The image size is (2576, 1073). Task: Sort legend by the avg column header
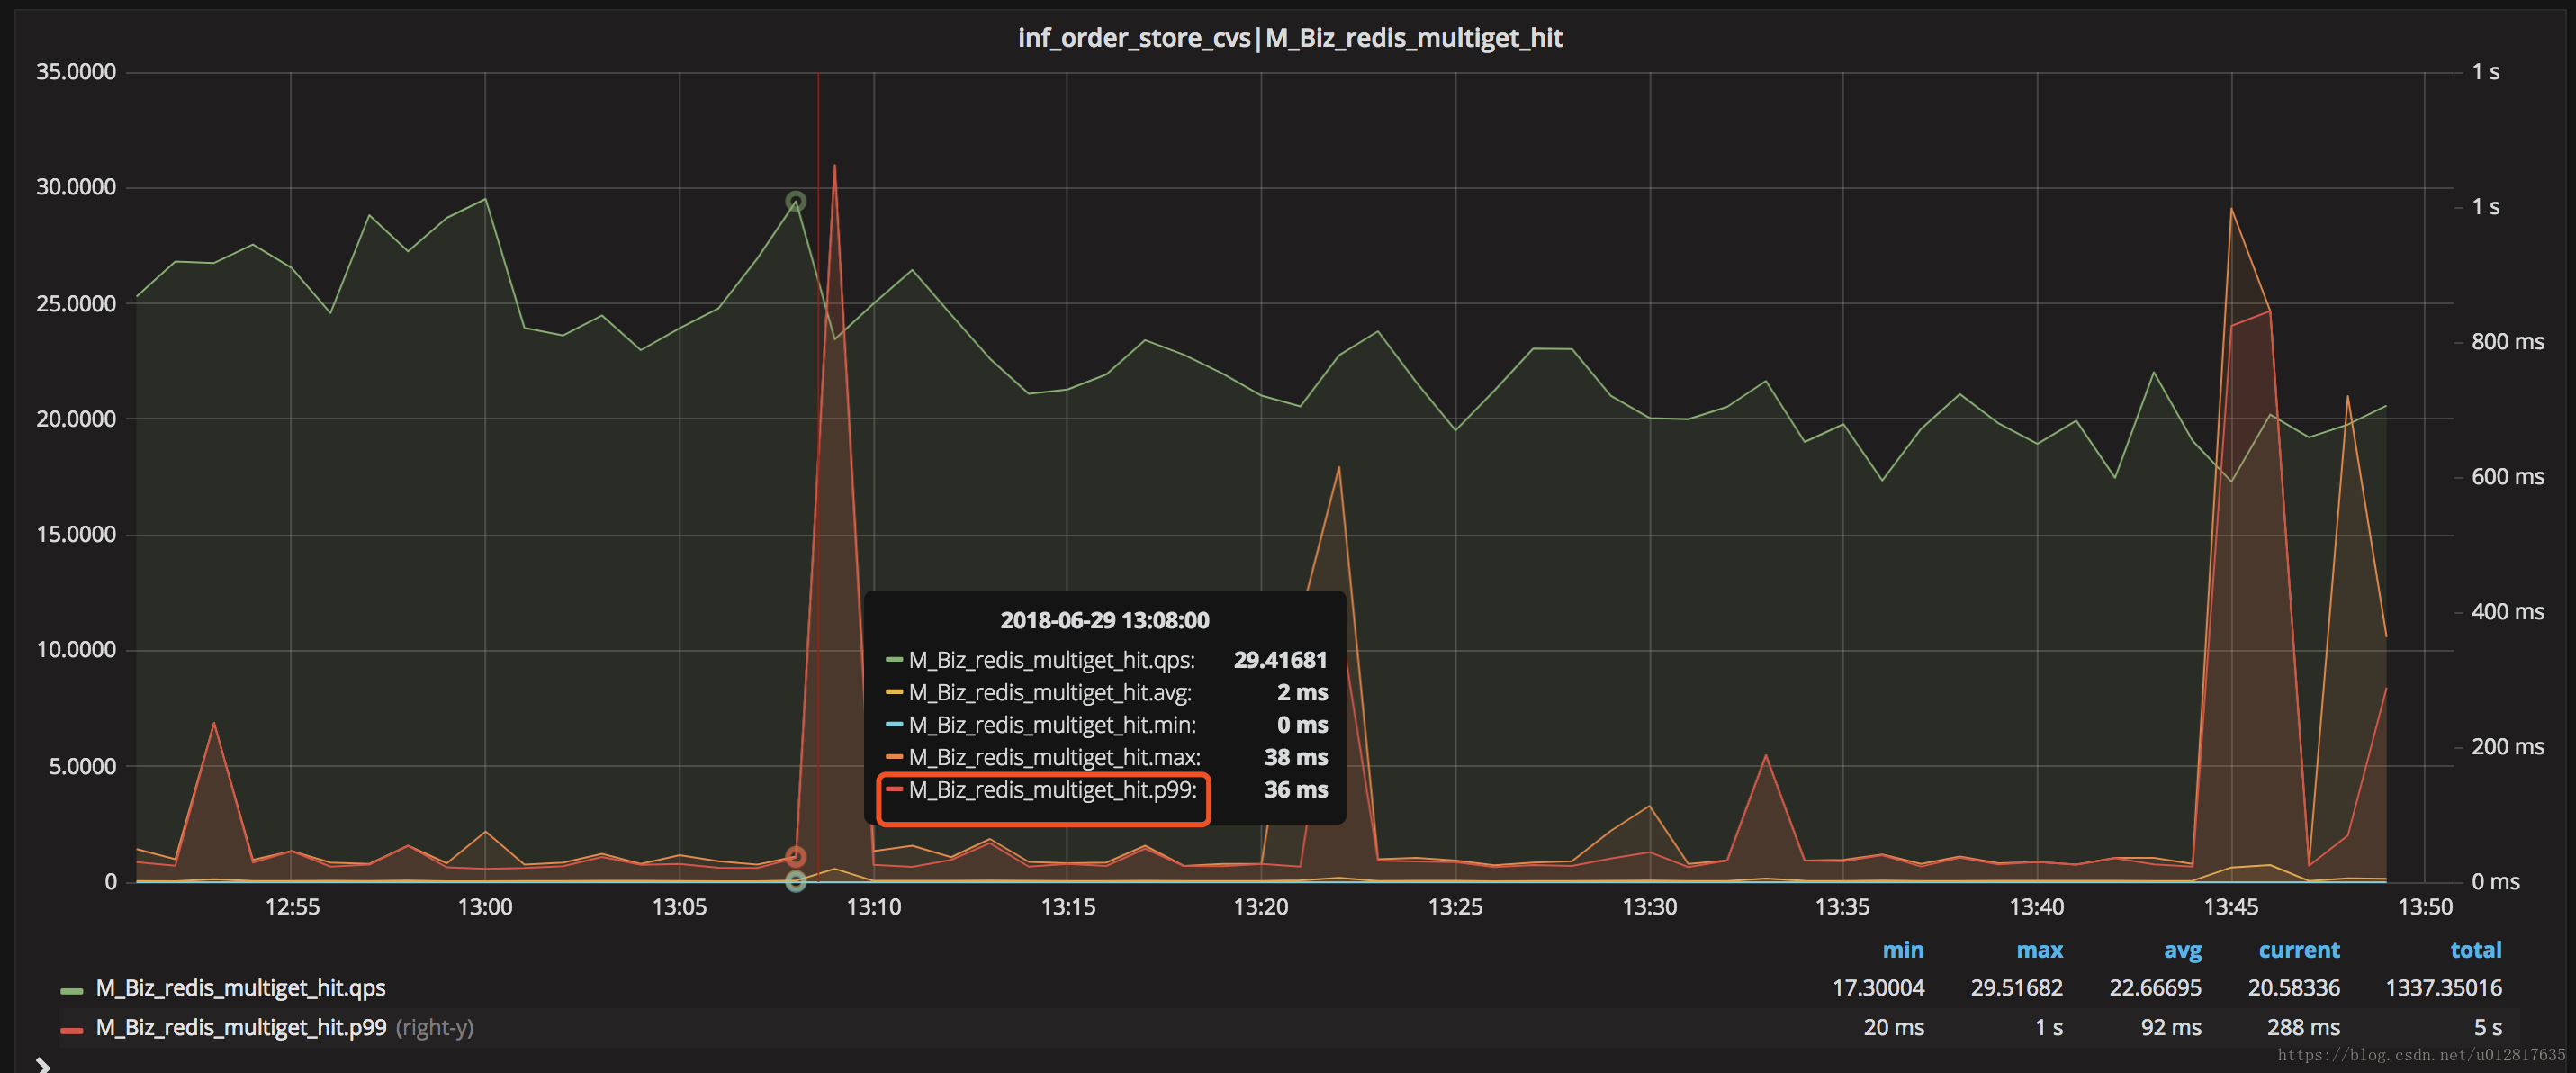[x=2182, y=950]
